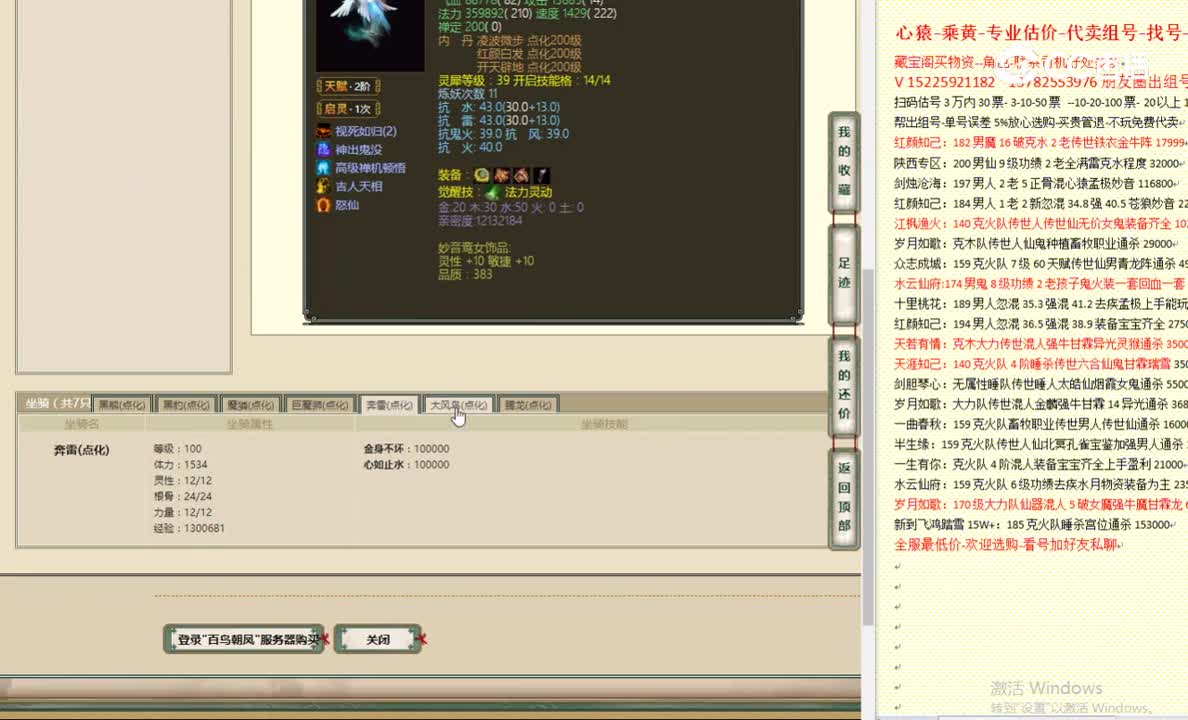Click document line 新到飞鸿踏雪15W+

point(1035,524)
